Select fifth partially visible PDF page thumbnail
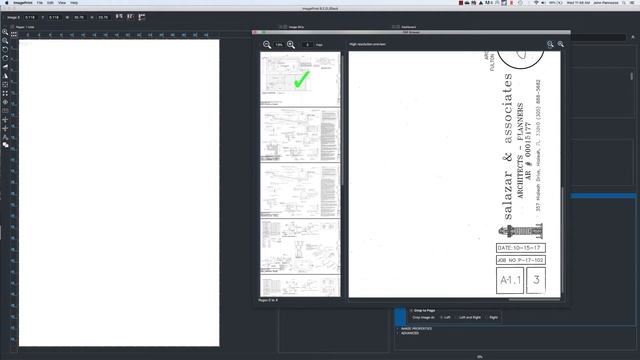 (x=300, y=286)
